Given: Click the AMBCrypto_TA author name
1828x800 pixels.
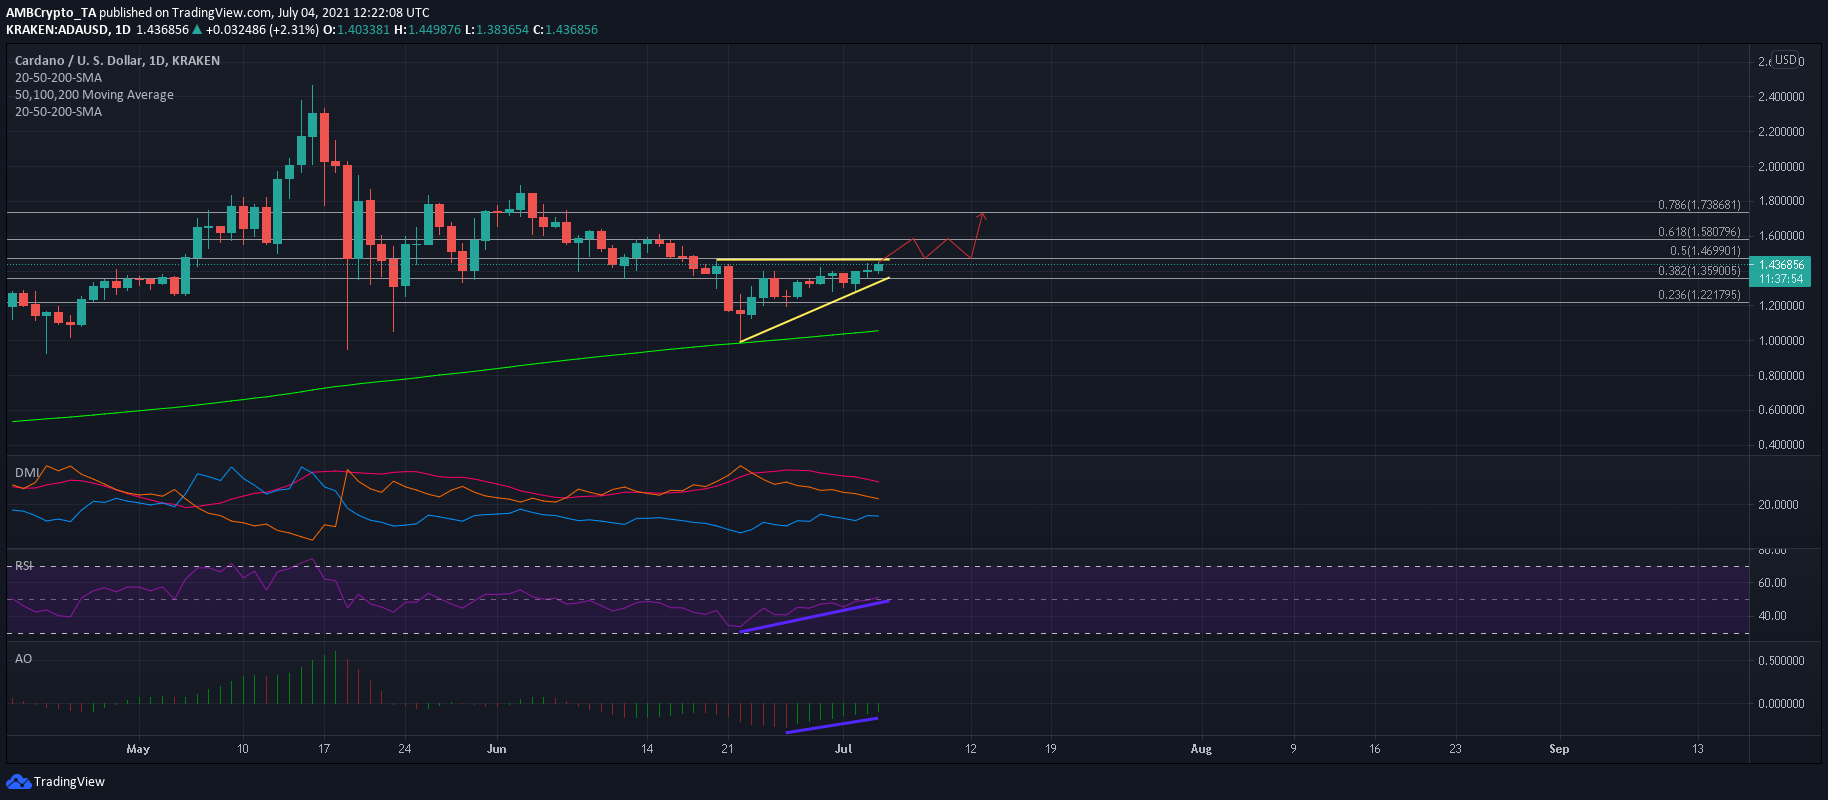Looking at the screenshot, I should [51, 13].
